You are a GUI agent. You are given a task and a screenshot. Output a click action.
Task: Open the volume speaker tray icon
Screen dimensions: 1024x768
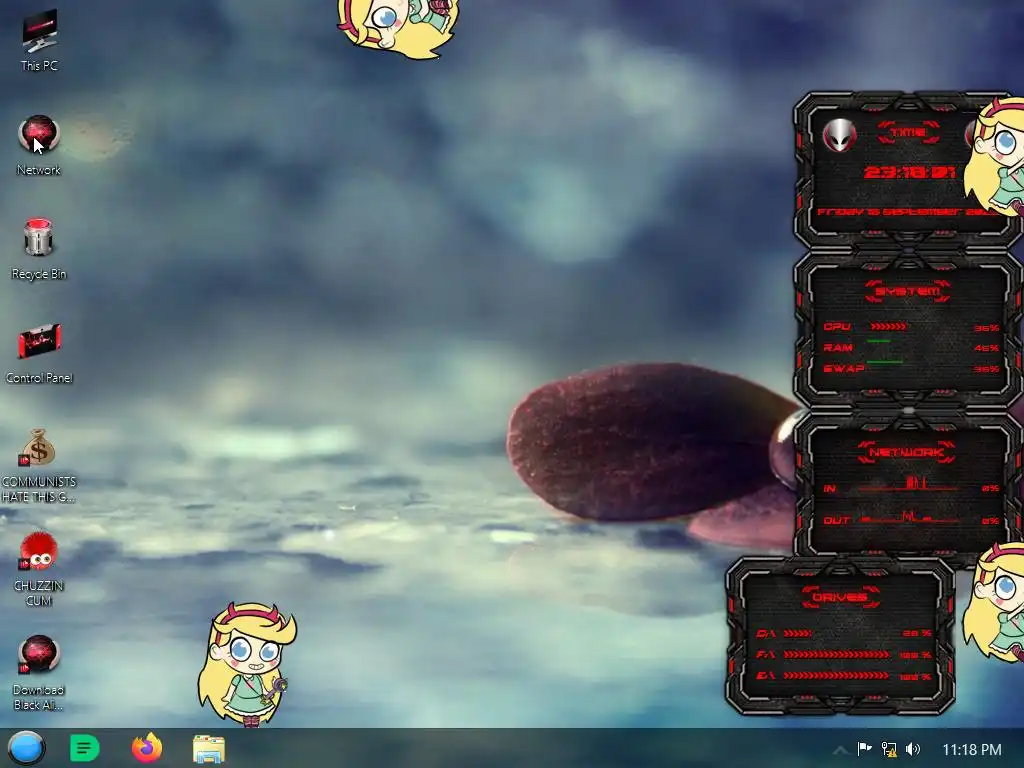click(x=913, y=749)
